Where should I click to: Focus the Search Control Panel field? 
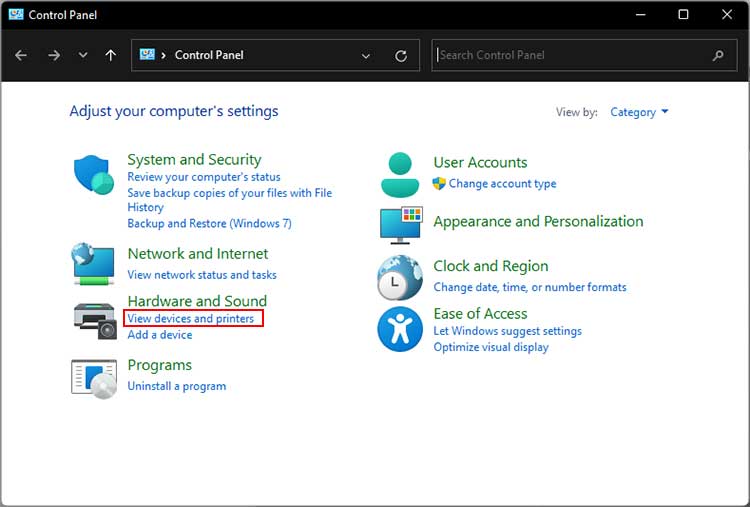(584, 55)
